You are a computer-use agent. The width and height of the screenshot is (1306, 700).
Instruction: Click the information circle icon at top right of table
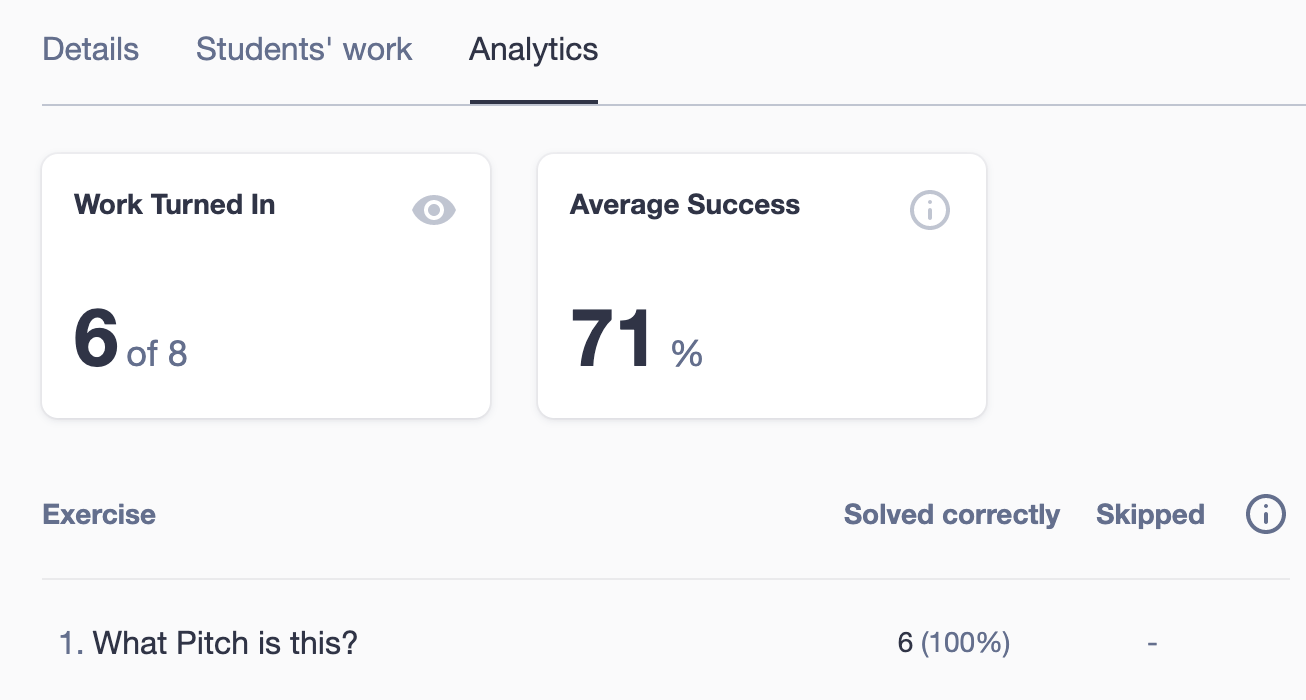coord(1265,514)
